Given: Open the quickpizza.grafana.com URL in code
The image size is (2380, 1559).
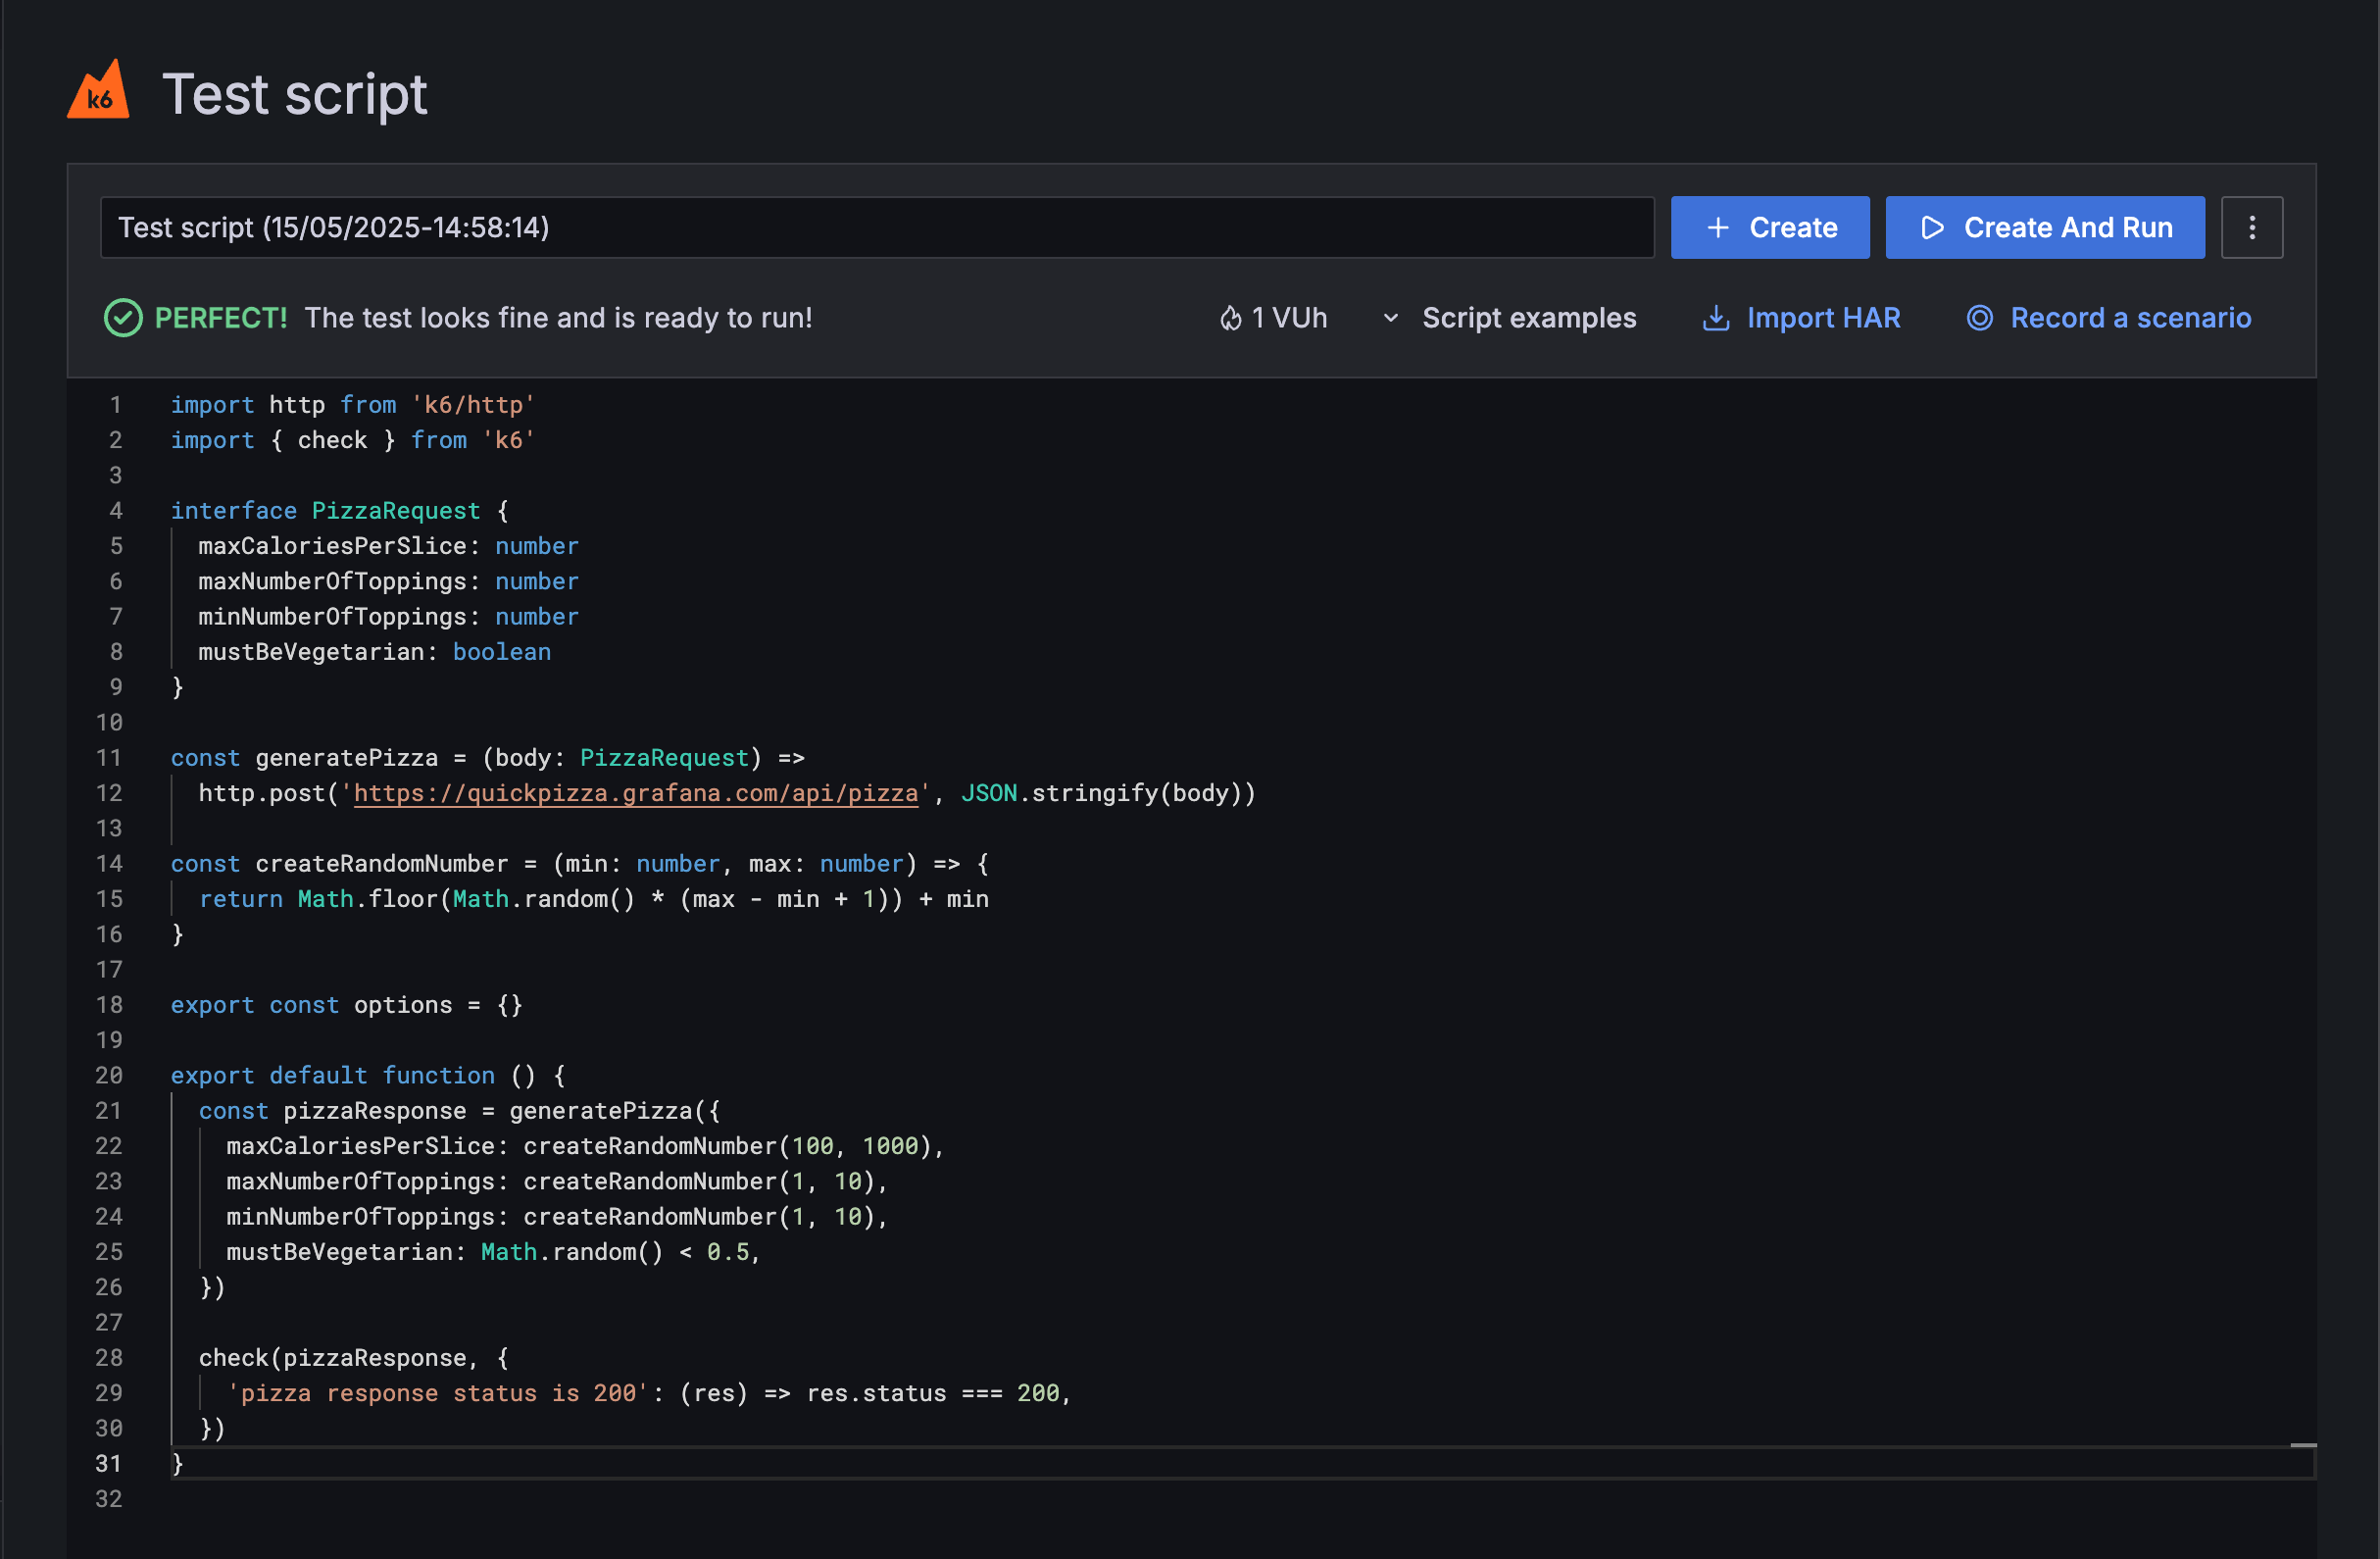Looking at the screenshot, I should click(x=635, y=793).
